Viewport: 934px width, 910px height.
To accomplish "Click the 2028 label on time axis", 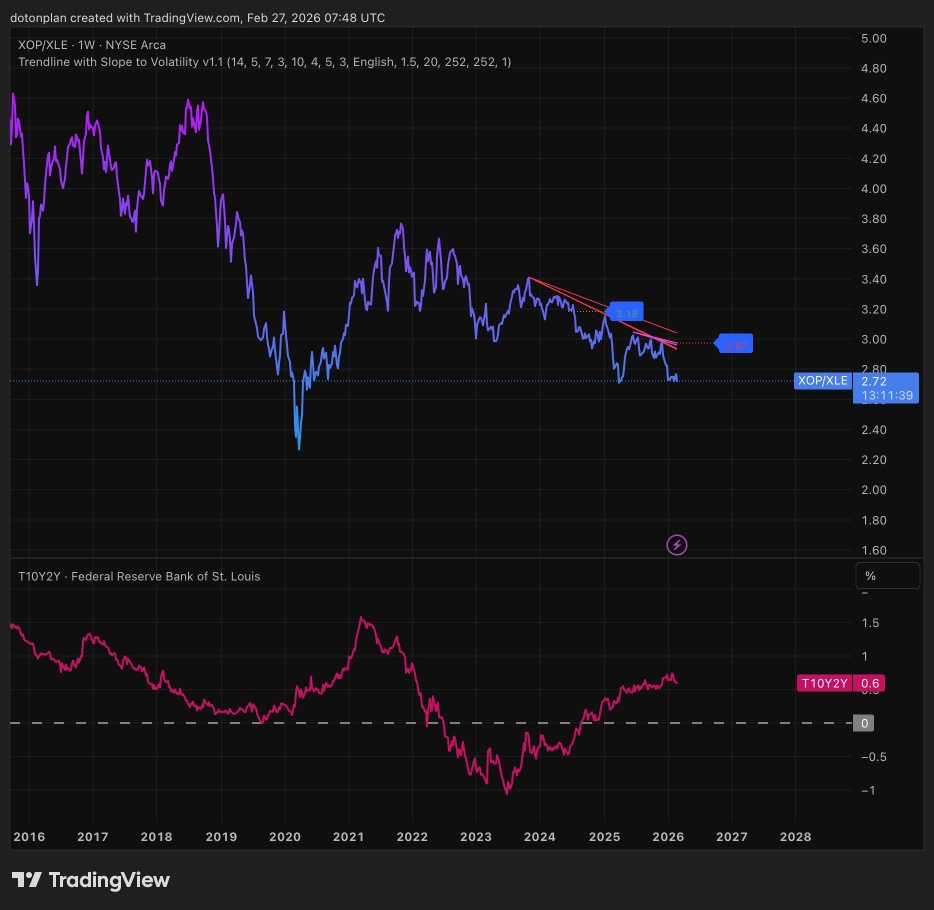I will (795, 837).
